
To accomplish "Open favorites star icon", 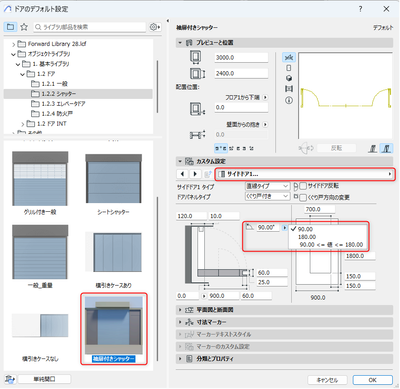I will click(24, 27).
